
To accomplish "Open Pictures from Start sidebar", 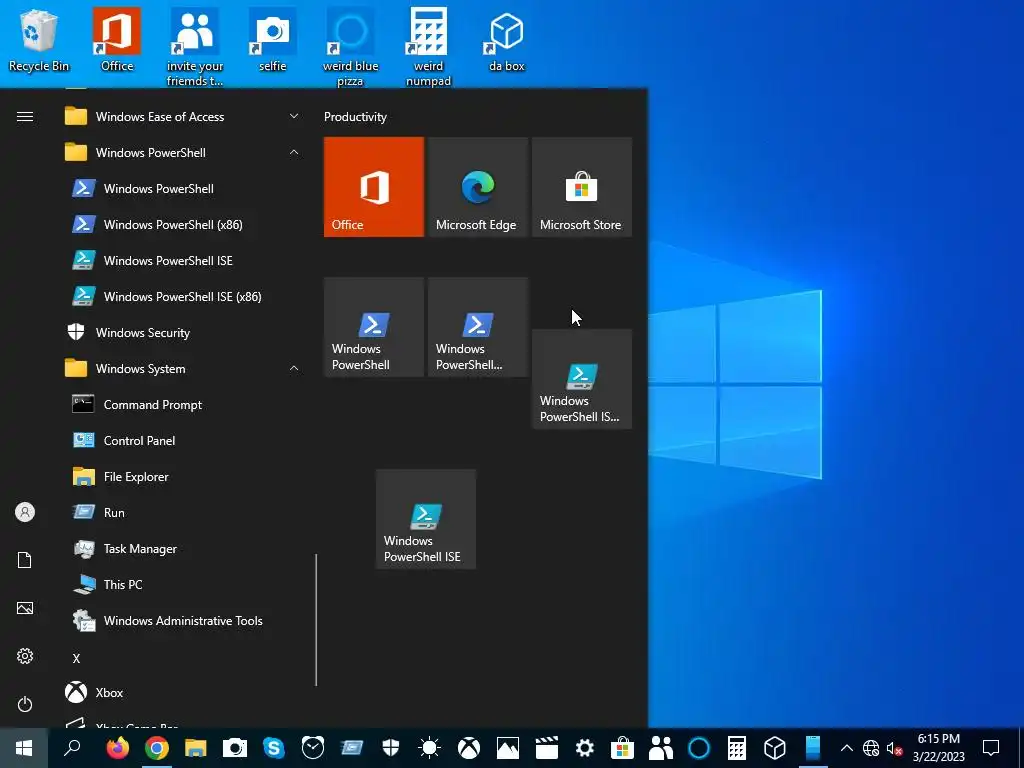I will coord(25,608).
